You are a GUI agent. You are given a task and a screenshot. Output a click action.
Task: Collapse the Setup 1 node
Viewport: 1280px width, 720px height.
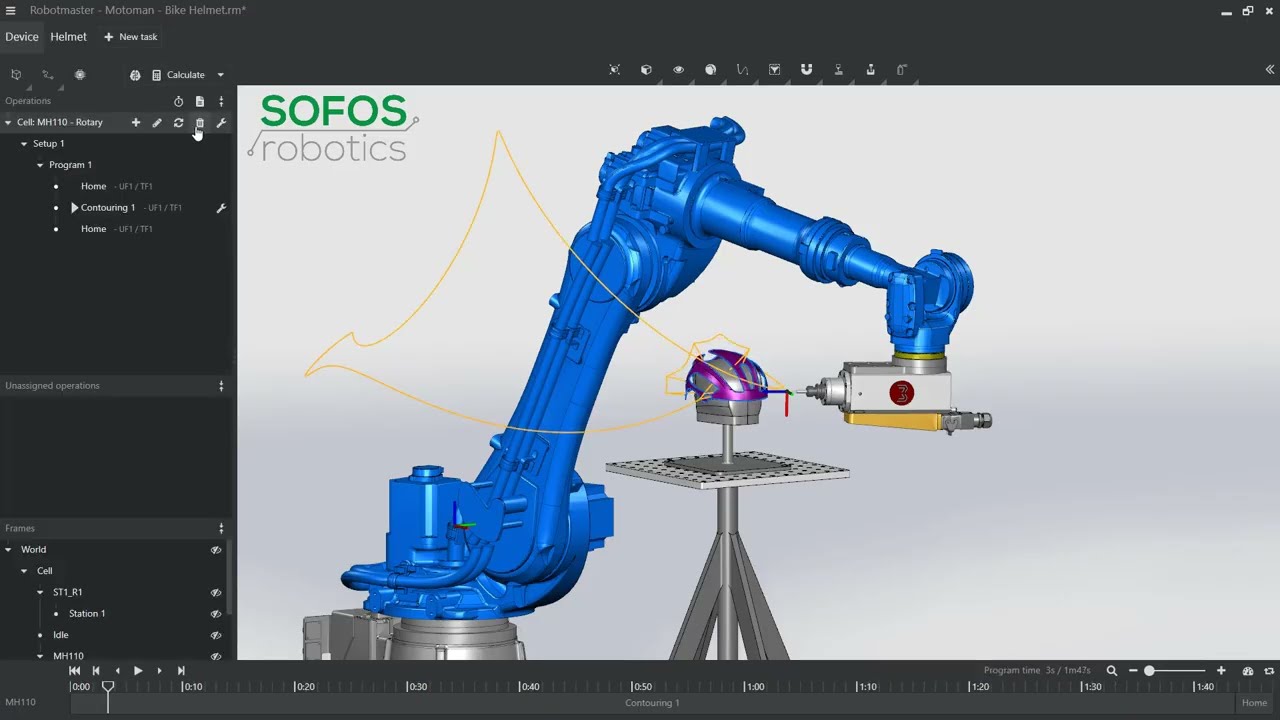[24, 144]
